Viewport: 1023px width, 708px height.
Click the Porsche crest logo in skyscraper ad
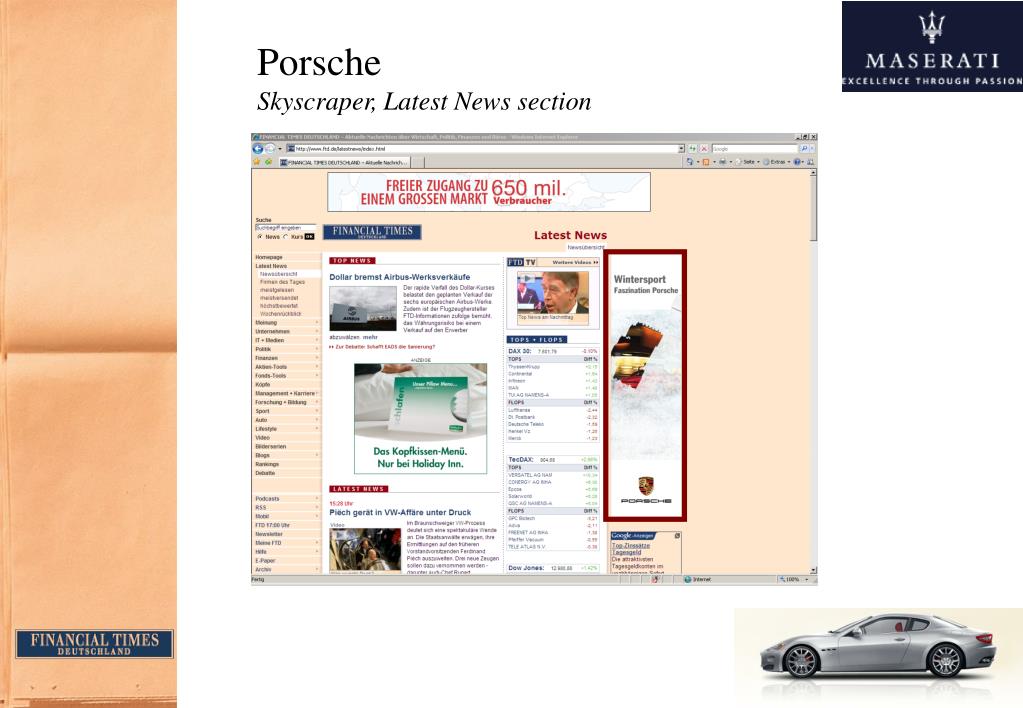coord(646,486)
